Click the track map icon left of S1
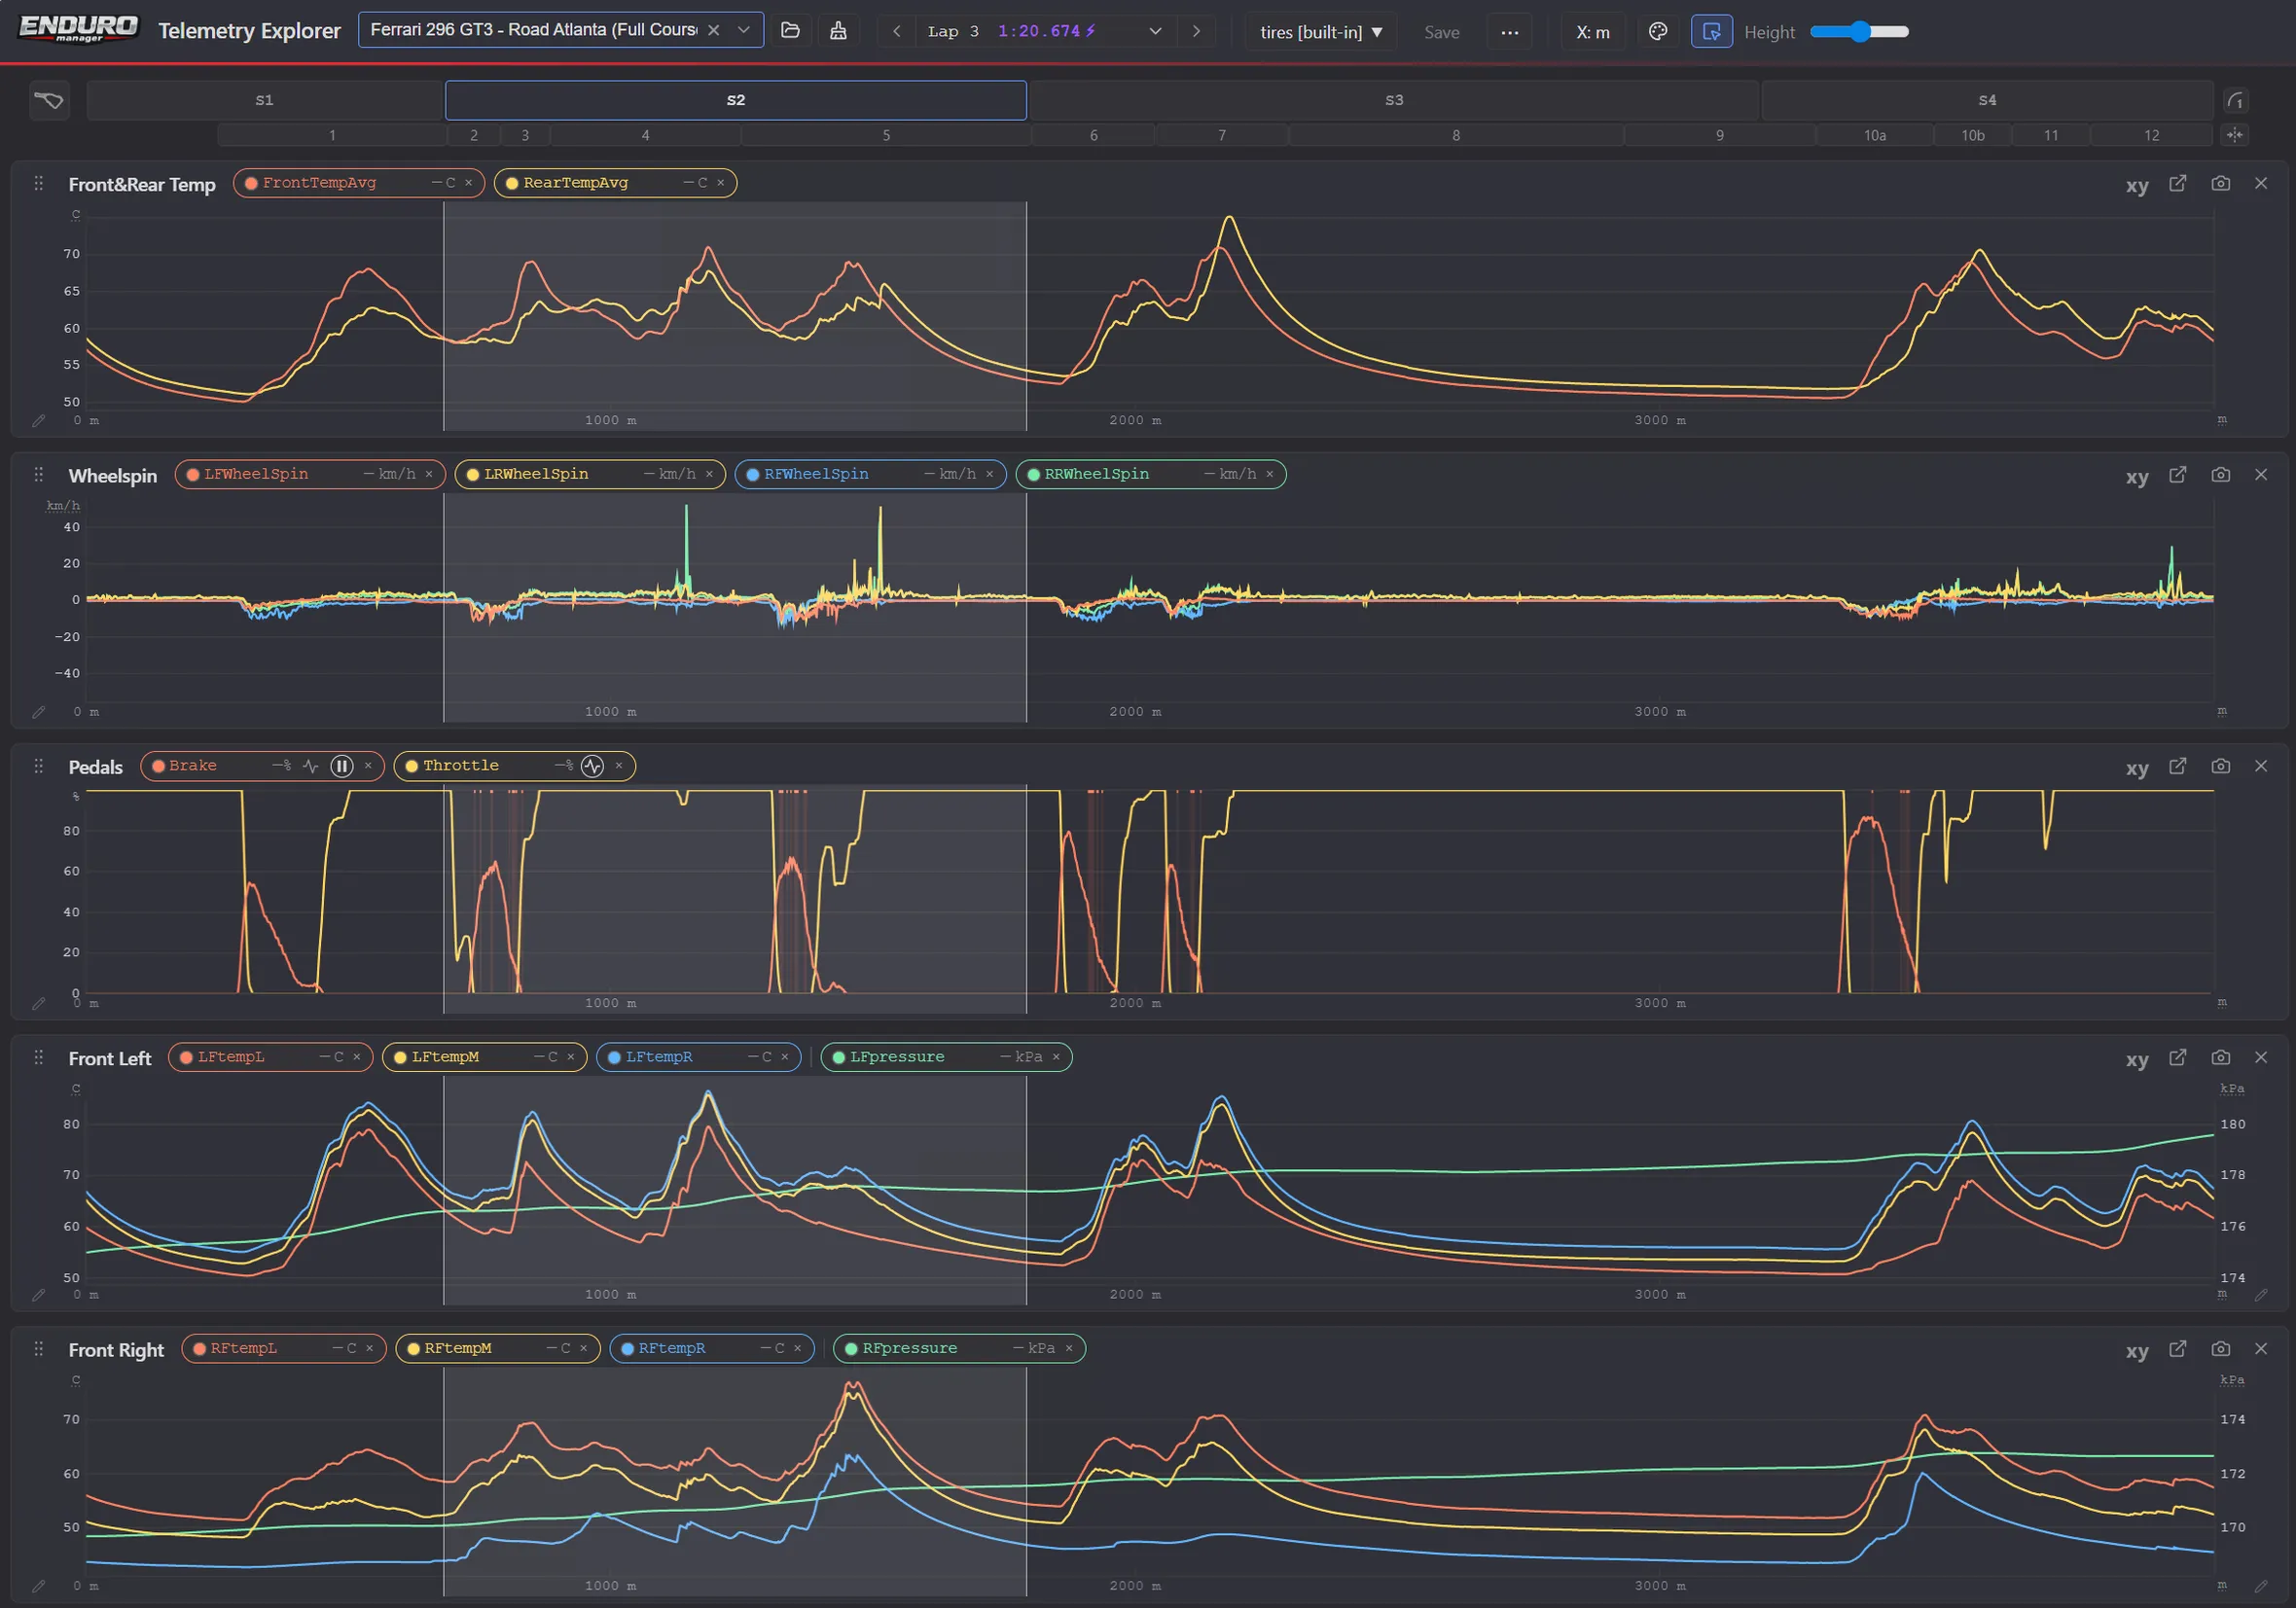2296x1608 pixels. tap(49, 100)
